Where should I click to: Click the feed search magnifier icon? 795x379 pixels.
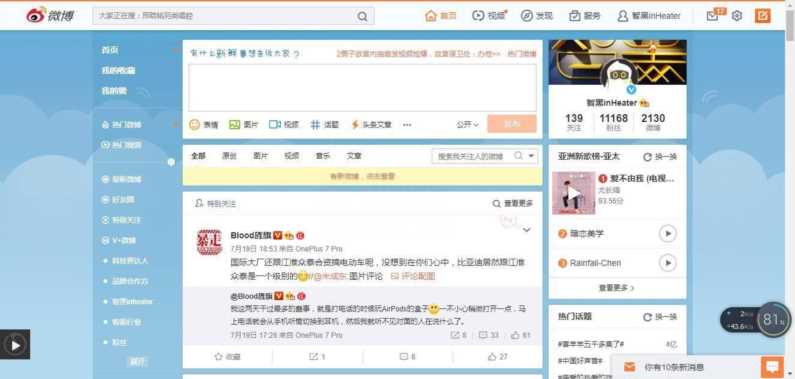pyautogui.click(x=518, y=156)
